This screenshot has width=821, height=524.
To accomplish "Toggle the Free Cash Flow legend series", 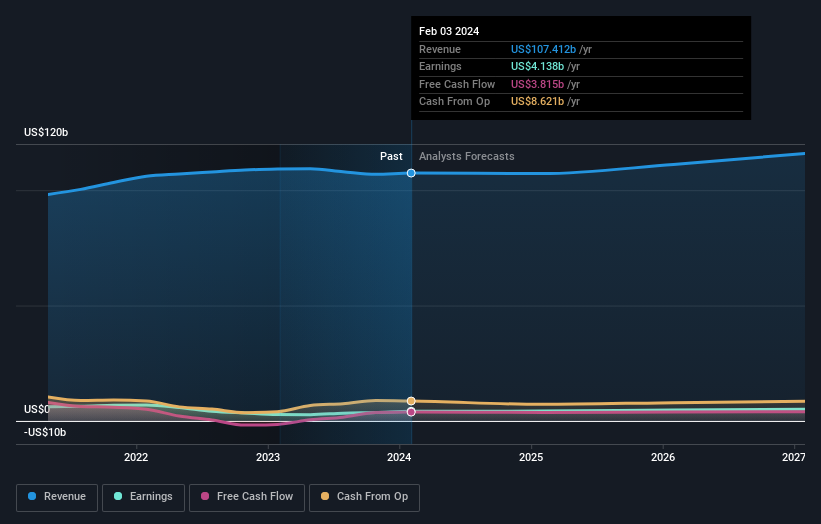I will click(x=247, y=497).
